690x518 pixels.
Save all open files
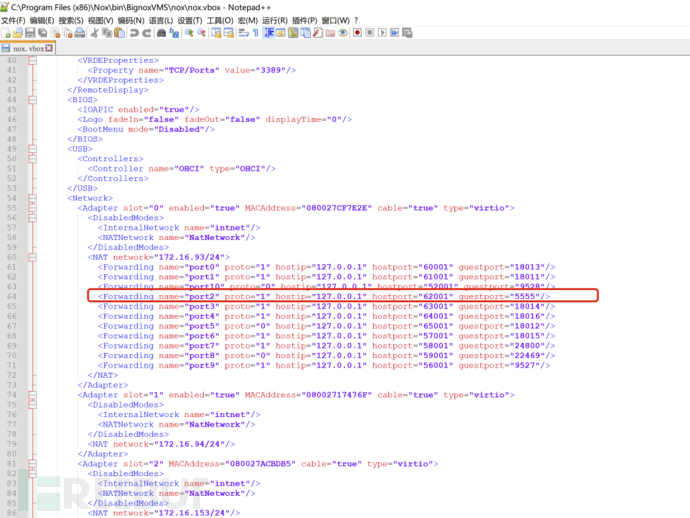[x=42, y=33]
